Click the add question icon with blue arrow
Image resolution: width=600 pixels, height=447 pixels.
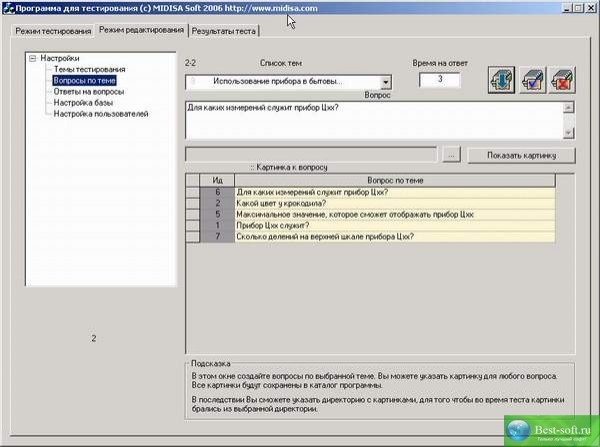(x=502, y=81)
